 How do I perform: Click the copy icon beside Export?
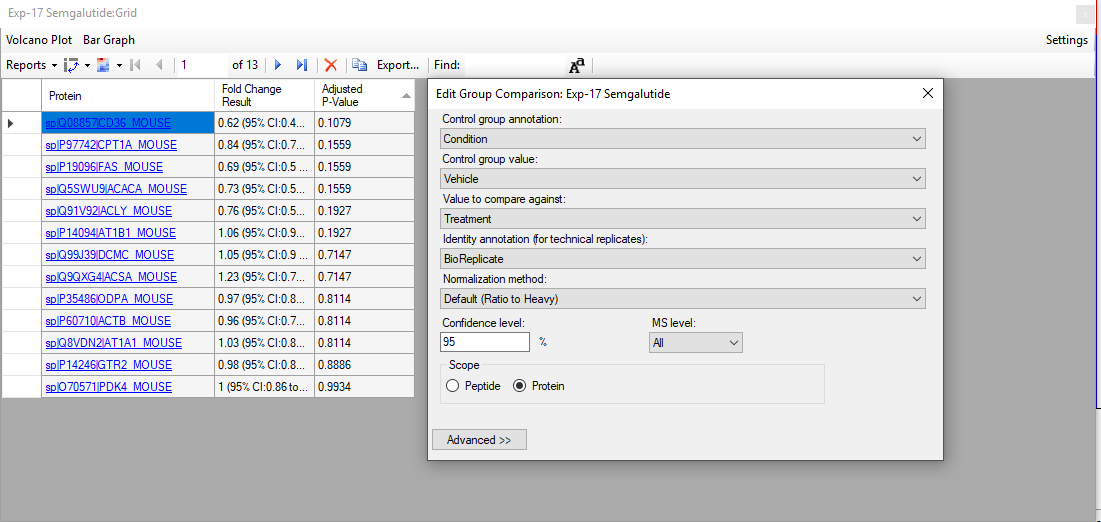click(x=359, y=65)
